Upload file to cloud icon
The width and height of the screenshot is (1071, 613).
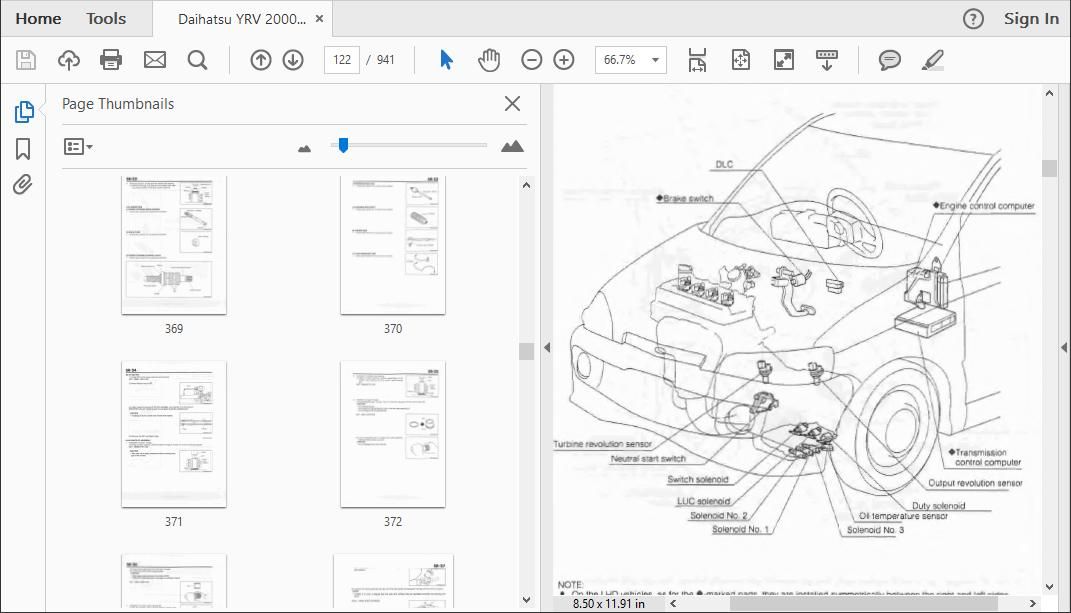(68, 60)
